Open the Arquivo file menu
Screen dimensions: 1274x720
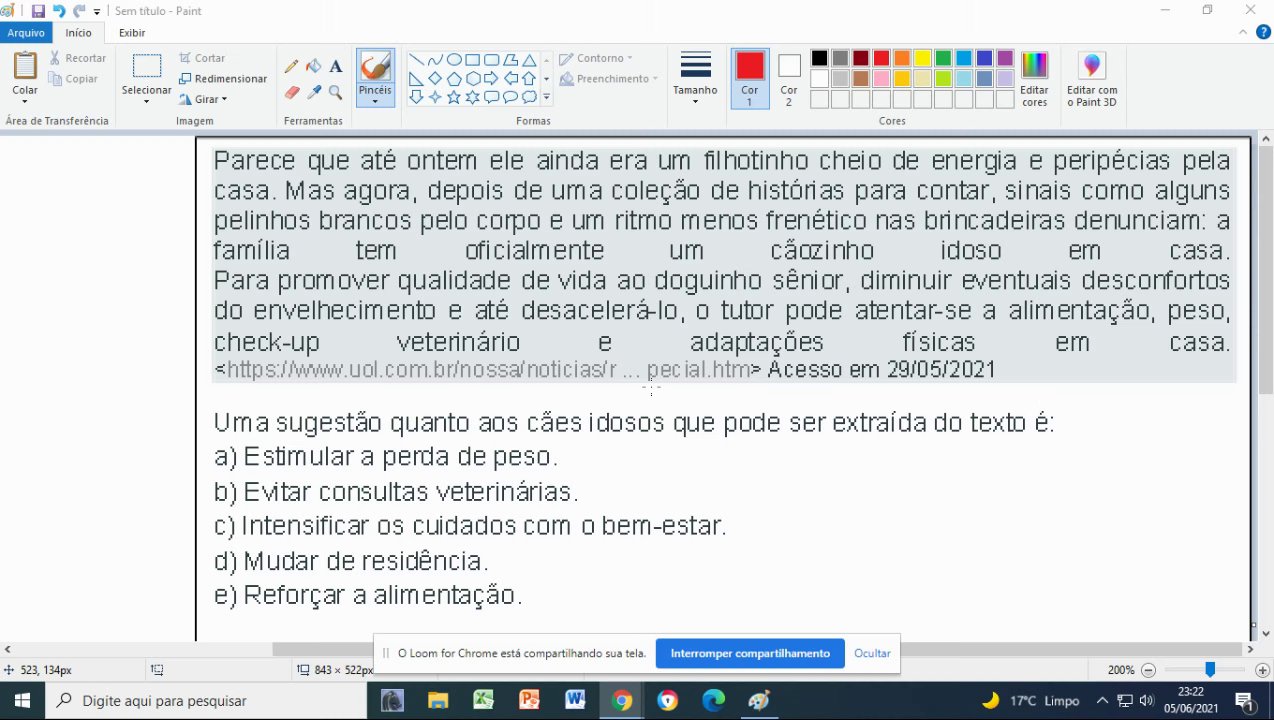point(26,33)
